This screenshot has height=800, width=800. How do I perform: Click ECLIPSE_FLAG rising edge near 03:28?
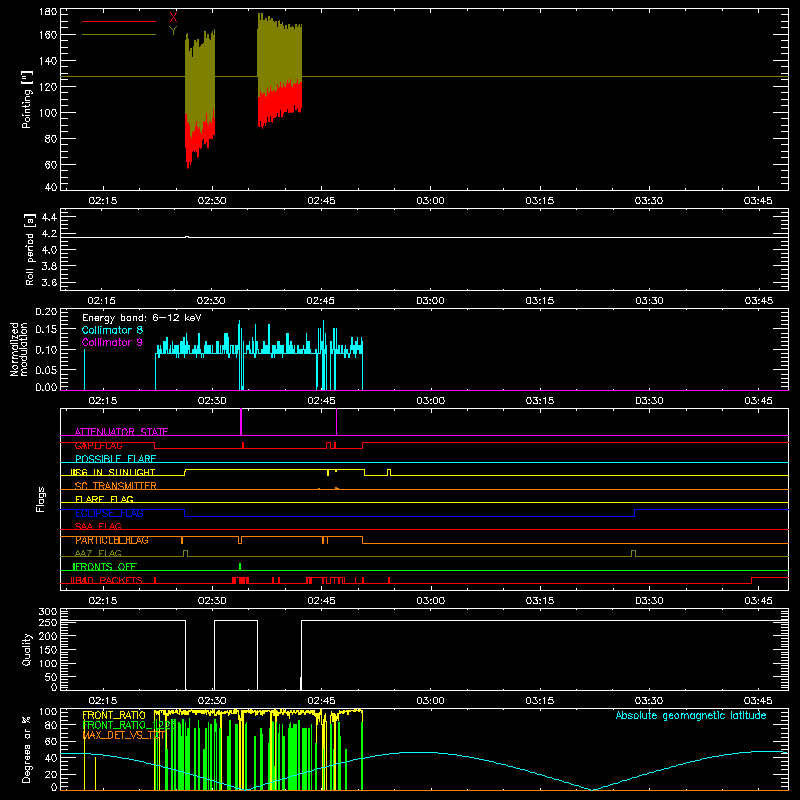click(x=634, y=513)
